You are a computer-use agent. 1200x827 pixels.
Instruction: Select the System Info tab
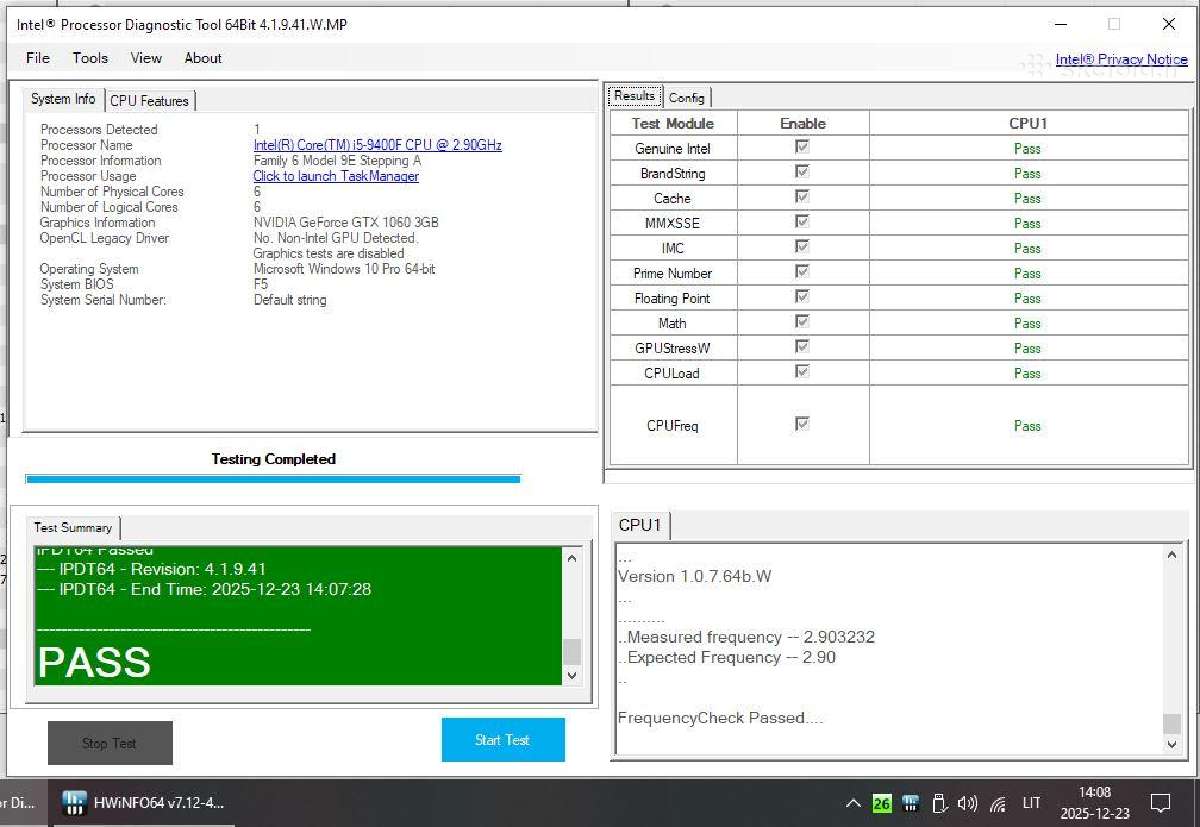tap(63, 99)
